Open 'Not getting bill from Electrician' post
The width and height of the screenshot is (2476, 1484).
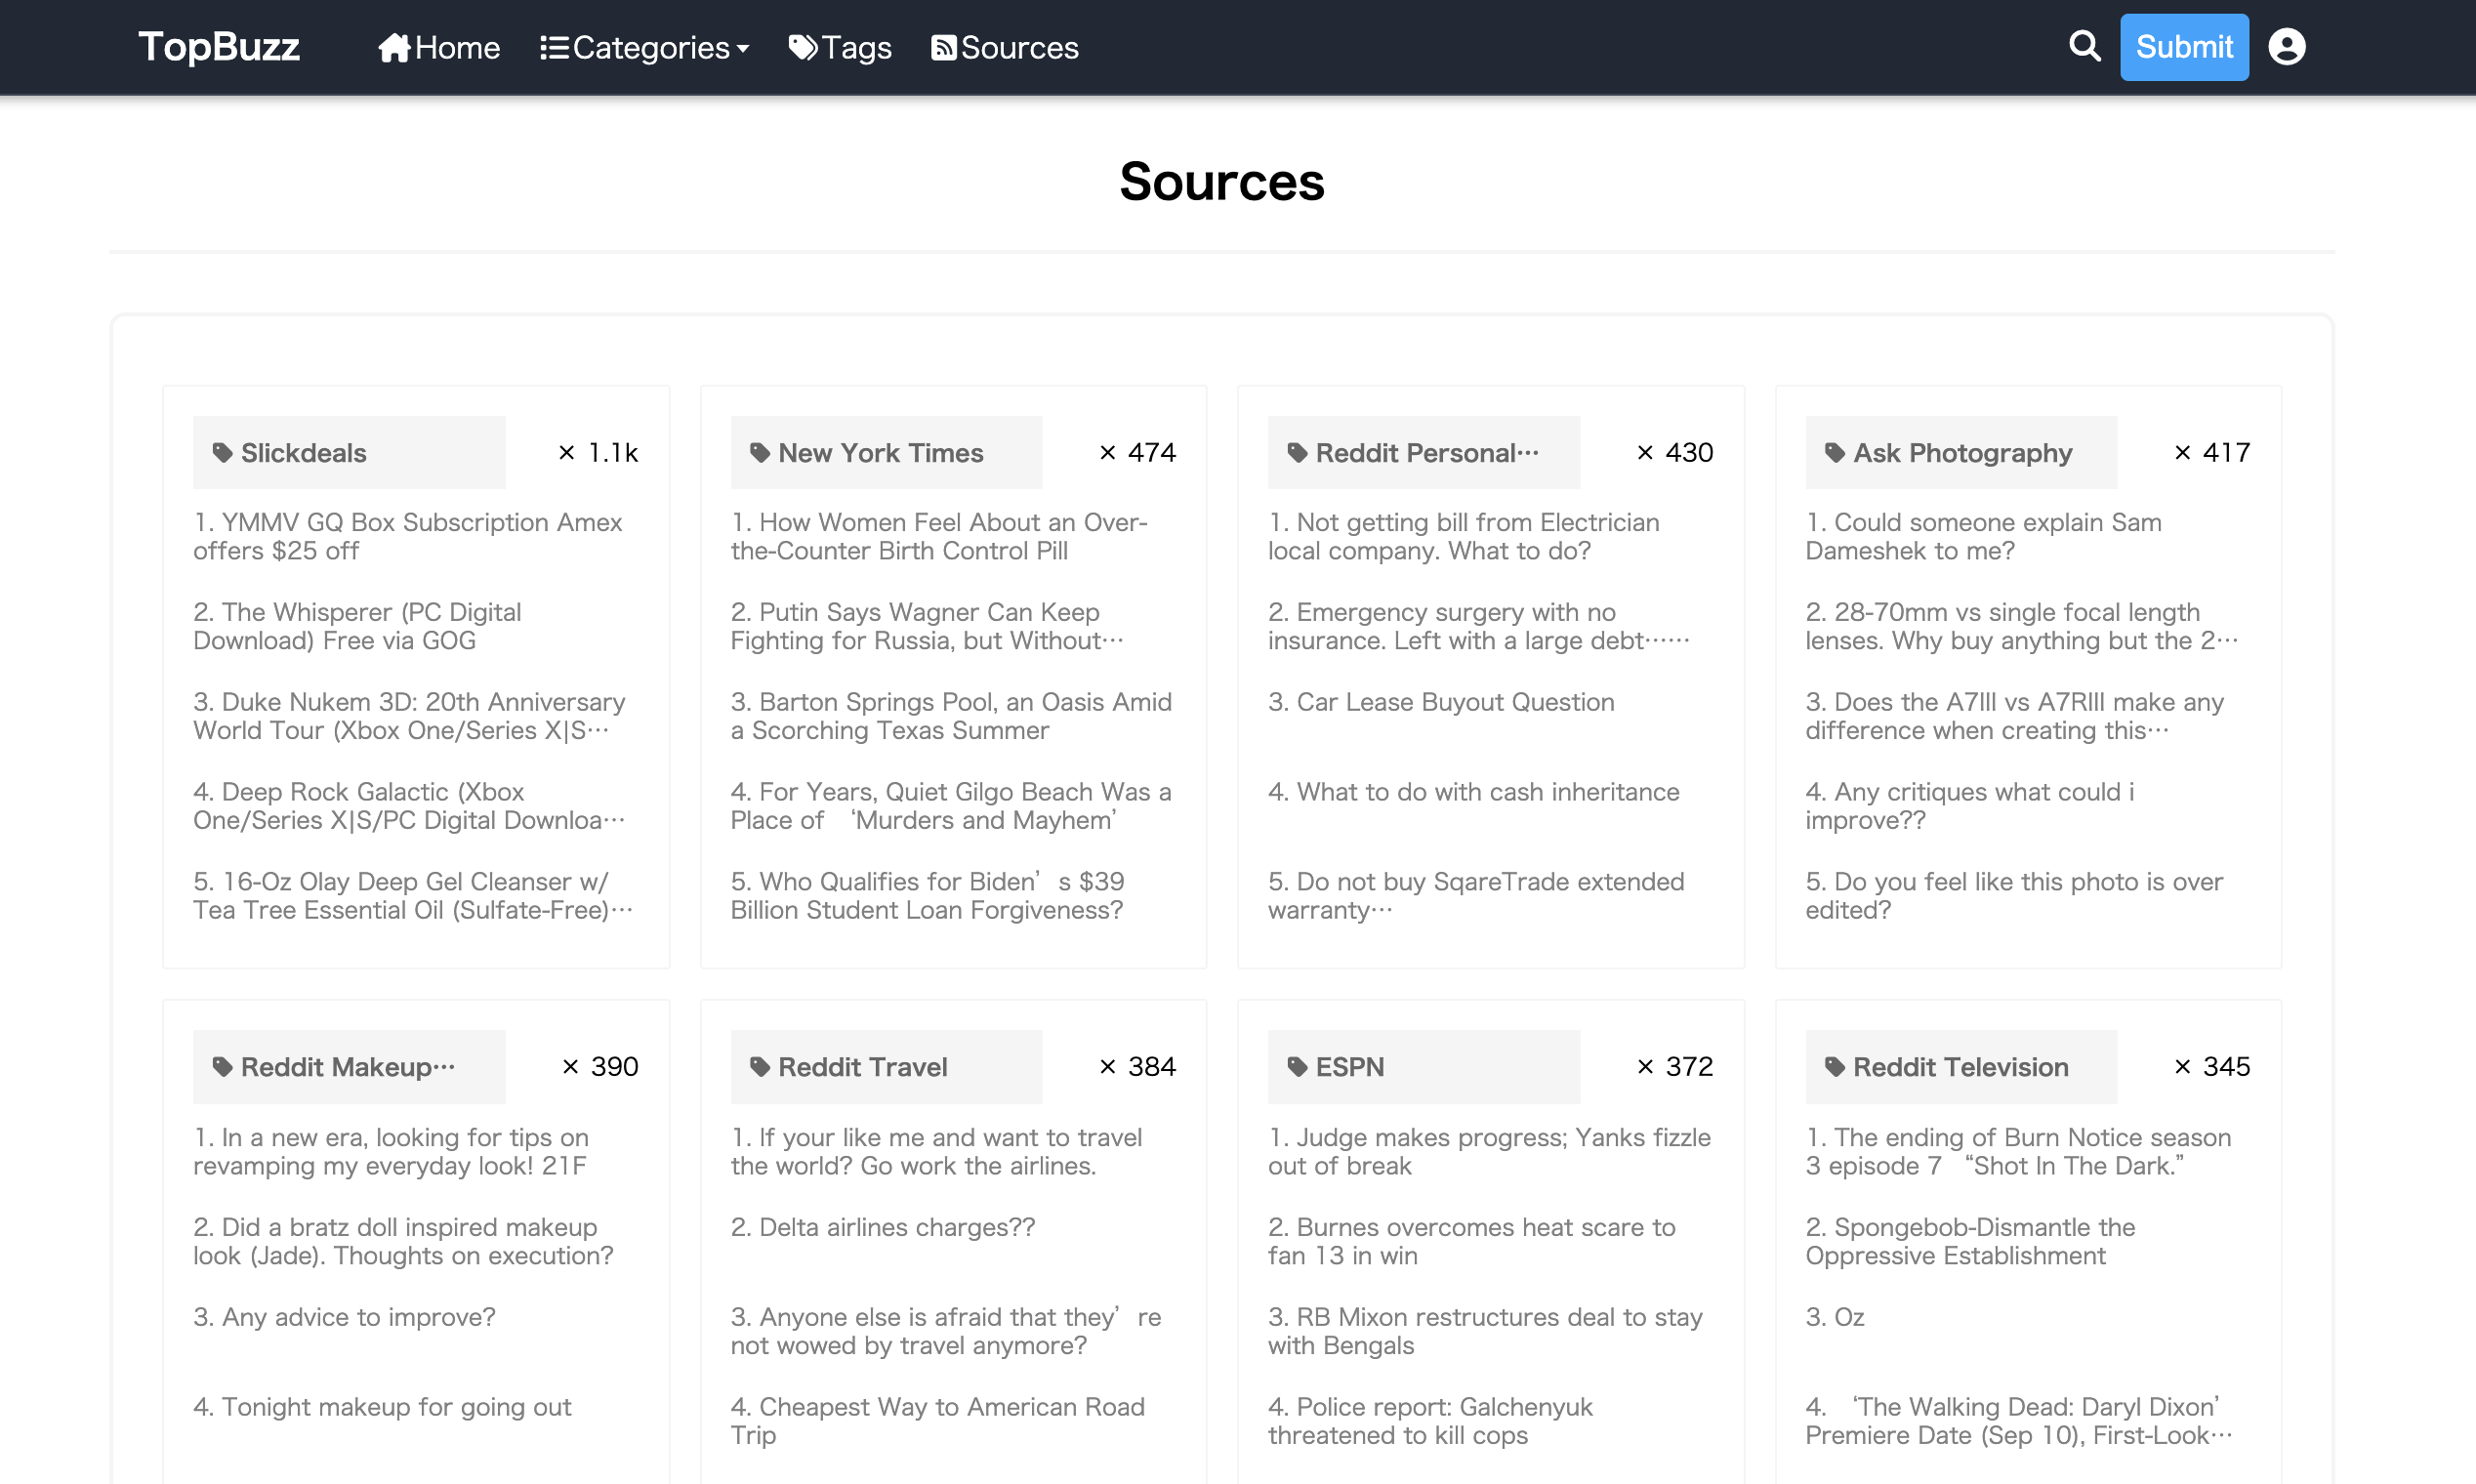[x=1463, y=537]
